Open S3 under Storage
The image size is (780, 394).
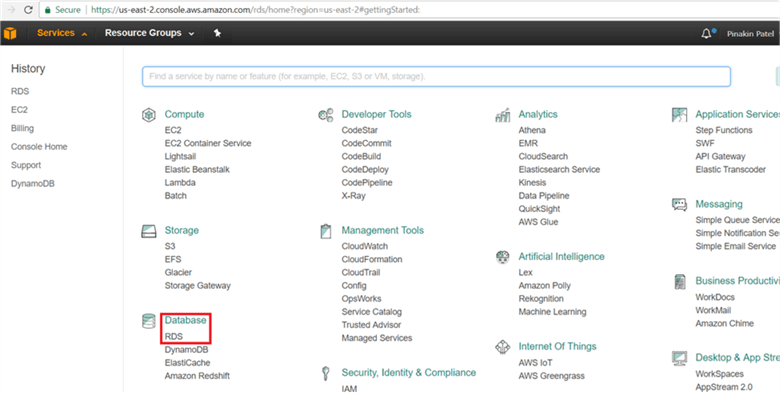click(x=170, y=246)
